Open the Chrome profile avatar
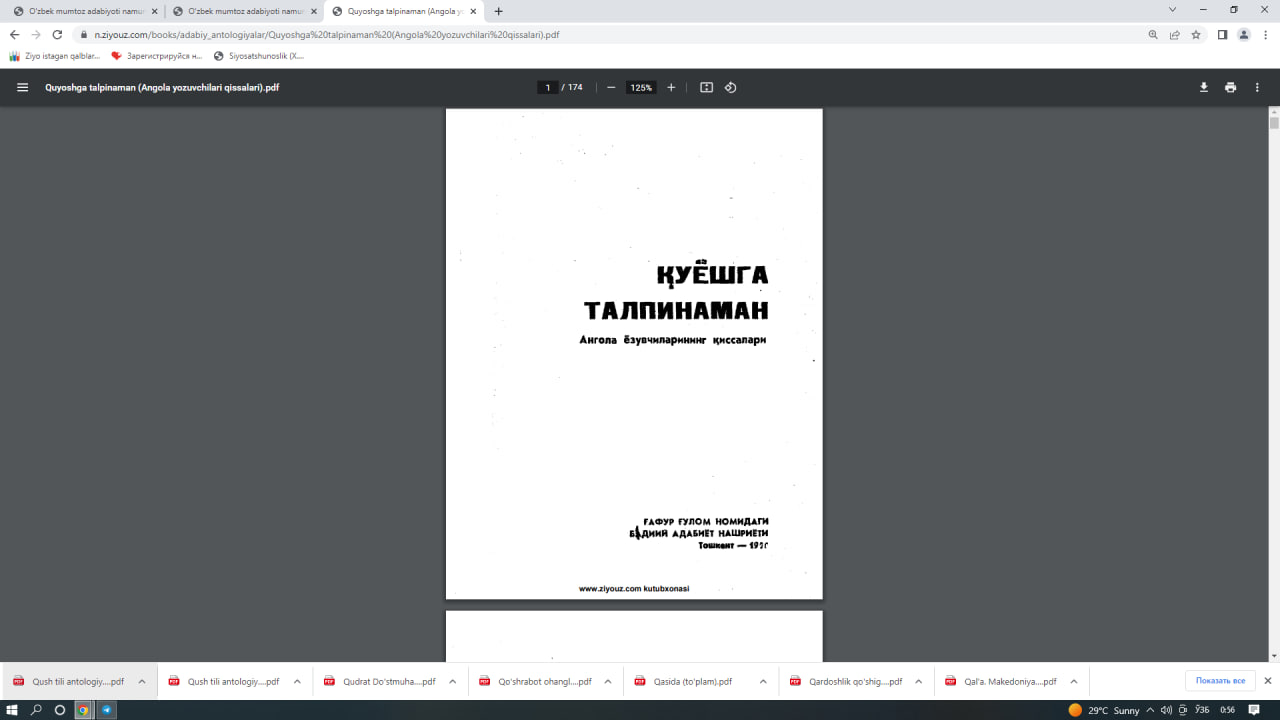The width and height of the screenshot is (1280, 720). 1244,34
